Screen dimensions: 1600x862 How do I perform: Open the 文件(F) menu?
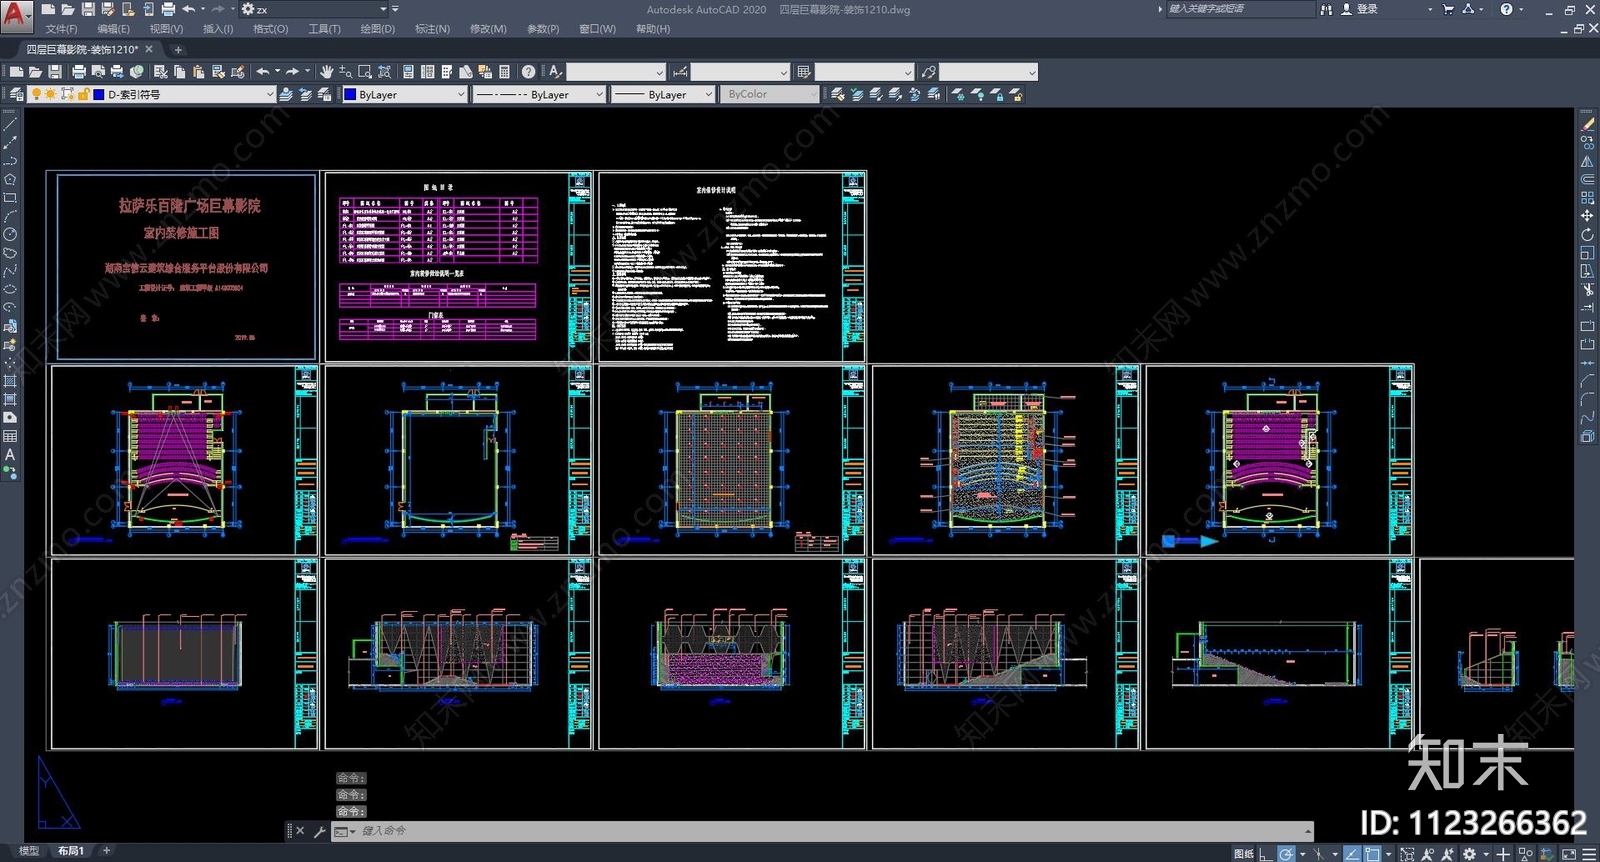pos(61,29)
